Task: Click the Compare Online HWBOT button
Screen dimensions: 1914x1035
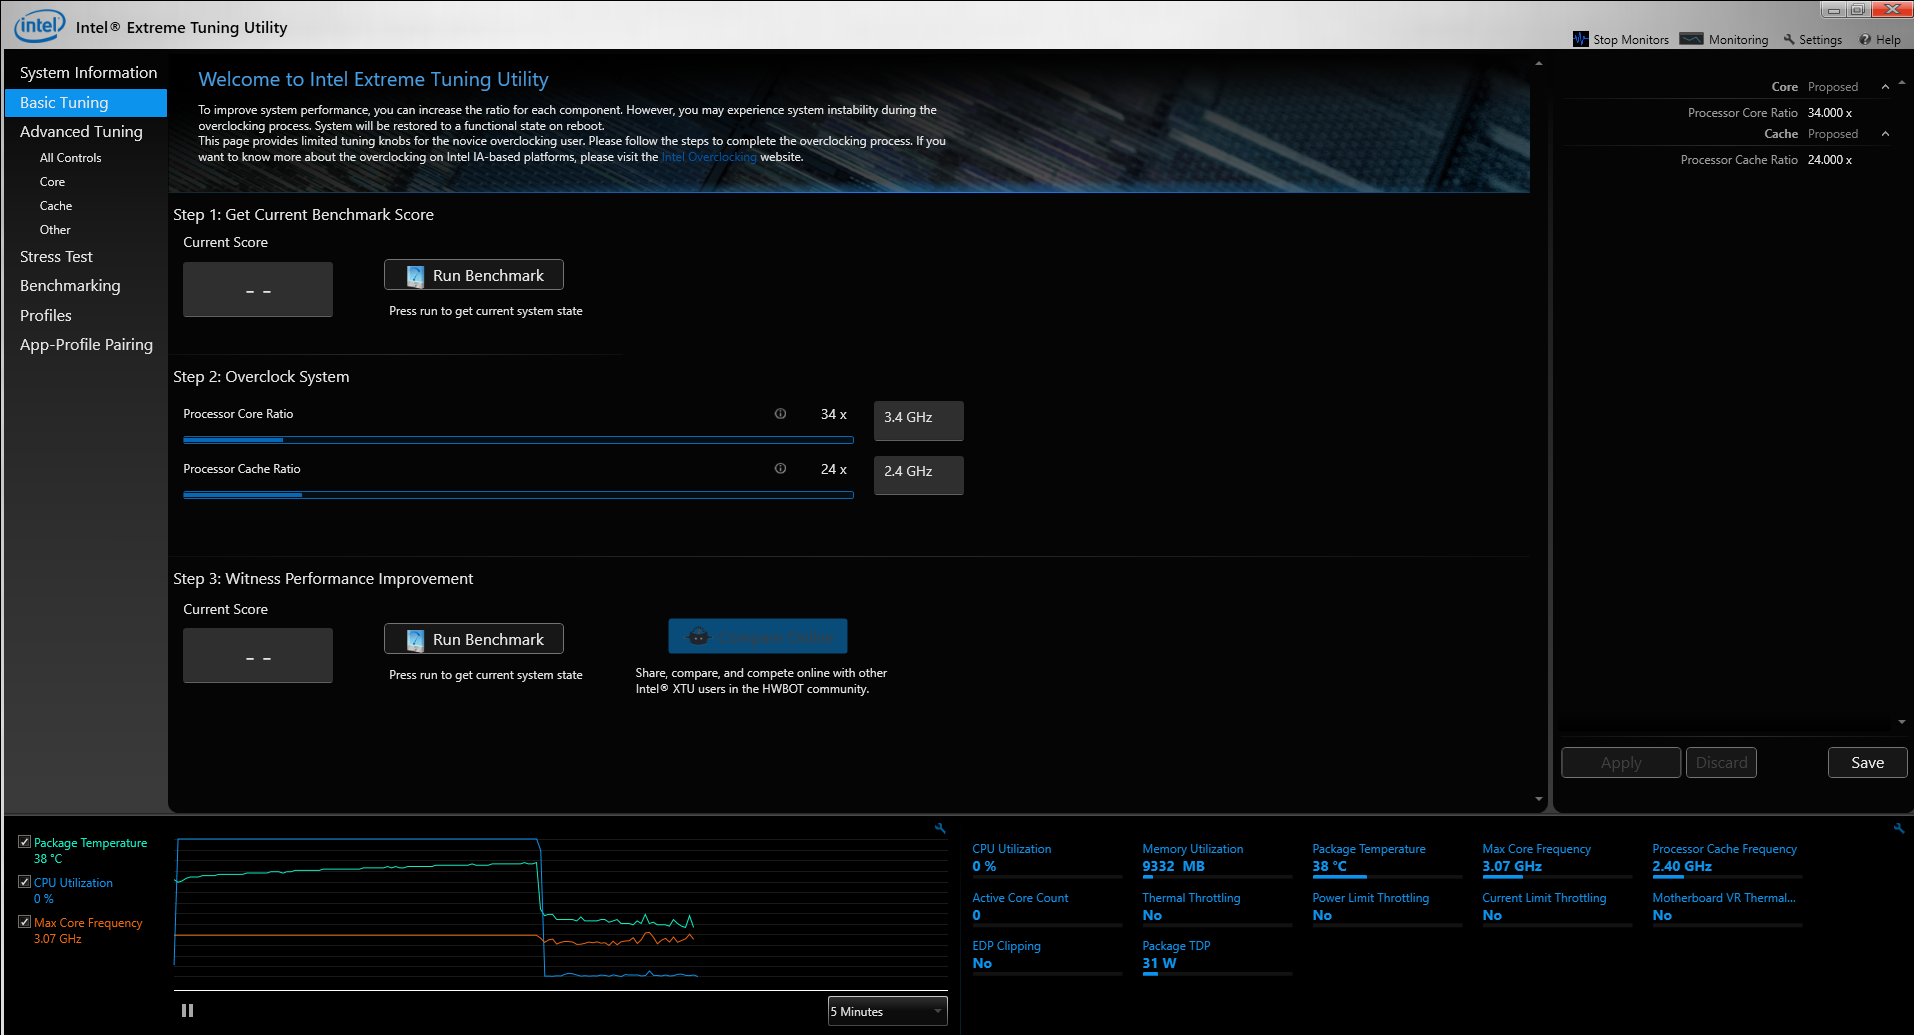Action: (x=757, y=636)
